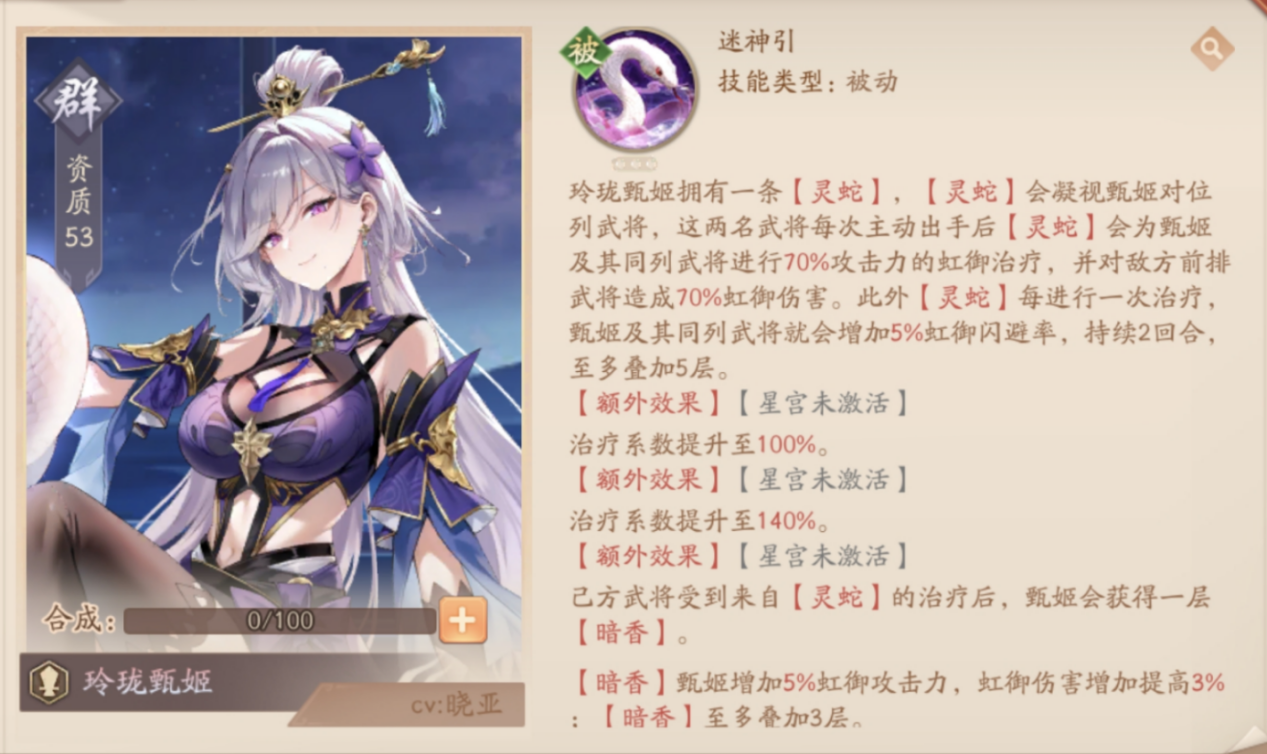Click the 技能类型：被动 label
1267x754 pixels.
808,81
